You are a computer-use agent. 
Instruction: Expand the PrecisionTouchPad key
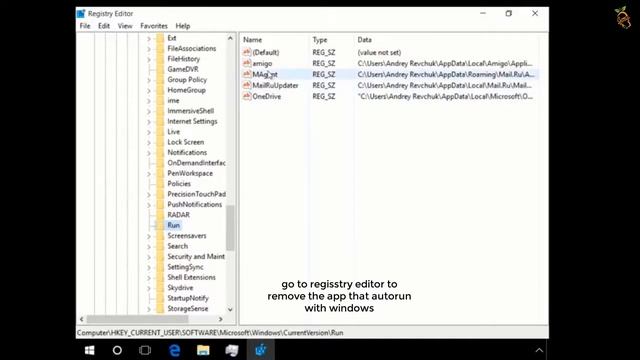[149, 195]
